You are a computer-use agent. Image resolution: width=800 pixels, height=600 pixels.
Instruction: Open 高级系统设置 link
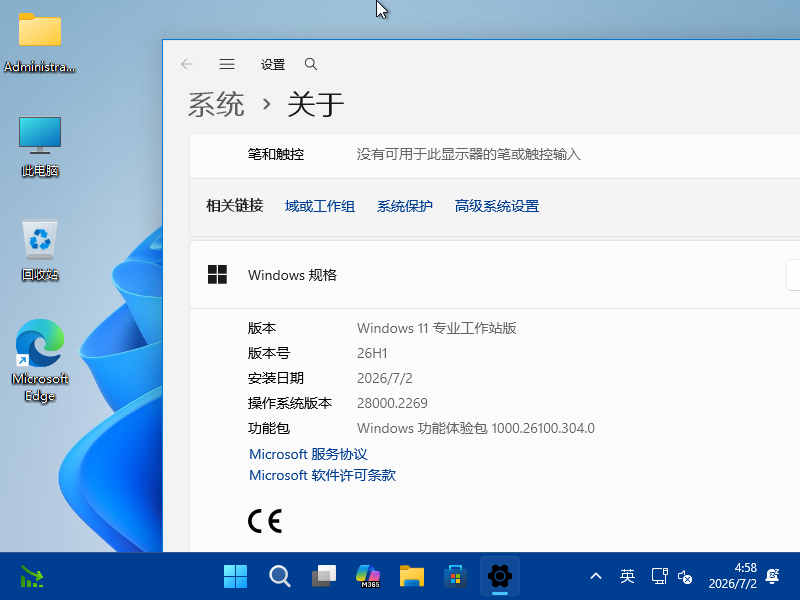point(497,206)
